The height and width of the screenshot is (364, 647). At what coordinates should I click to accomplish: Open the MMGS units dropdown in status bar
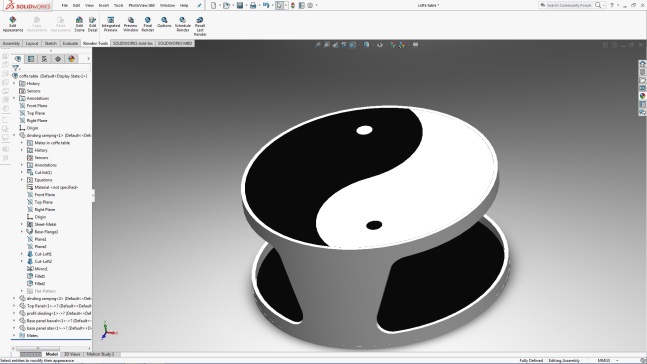617,360
